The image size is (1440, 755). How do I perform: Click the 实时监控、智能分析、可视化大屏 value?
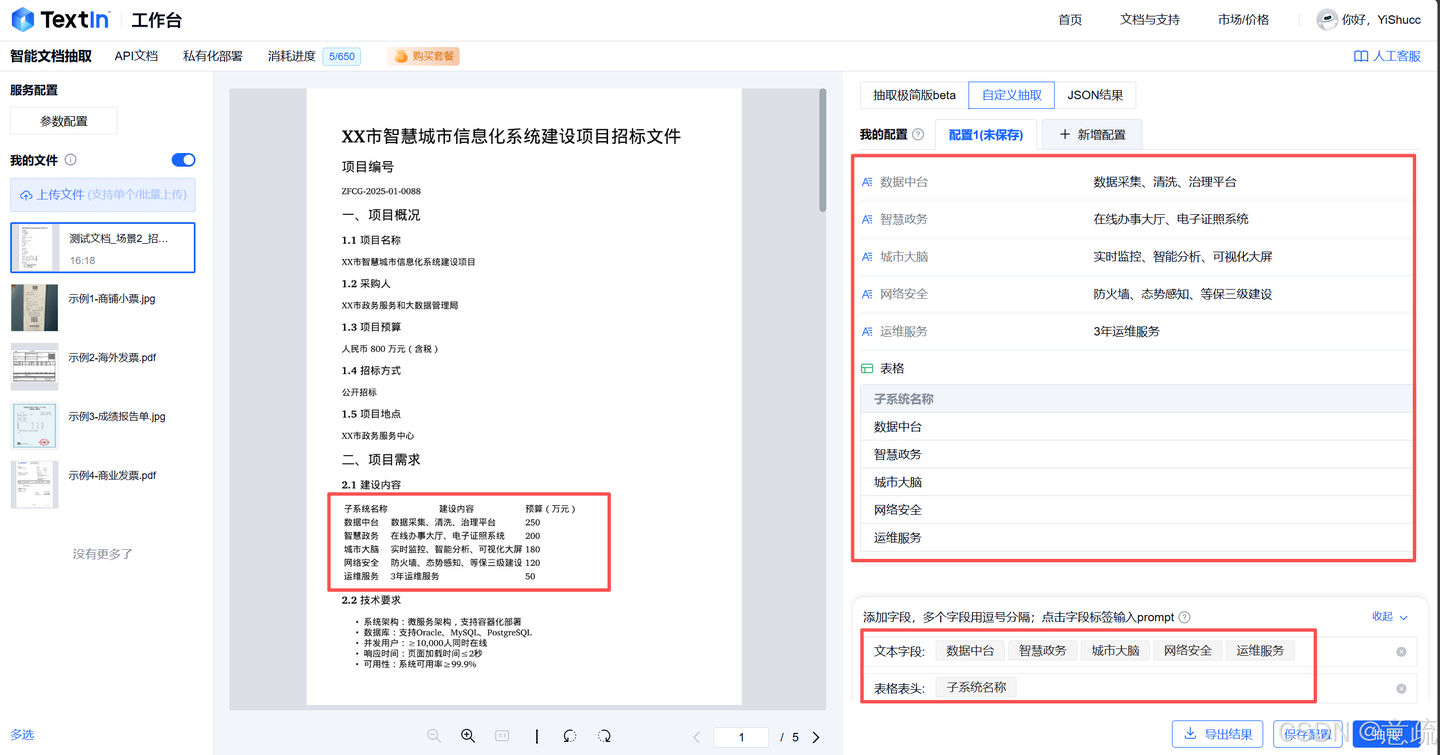[x=1183, y=257]
